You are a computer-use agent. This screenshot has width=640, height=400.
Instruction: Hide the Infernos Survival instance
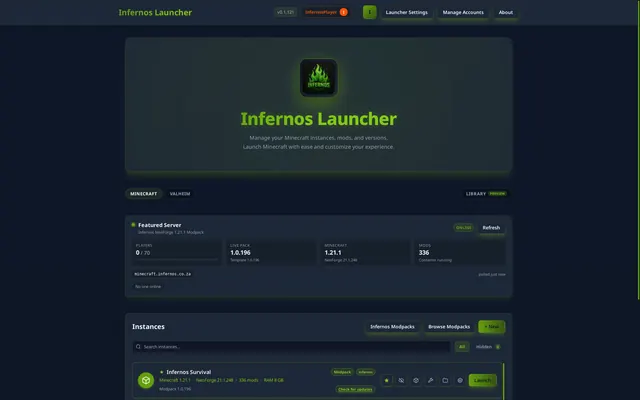click(401, 380)
